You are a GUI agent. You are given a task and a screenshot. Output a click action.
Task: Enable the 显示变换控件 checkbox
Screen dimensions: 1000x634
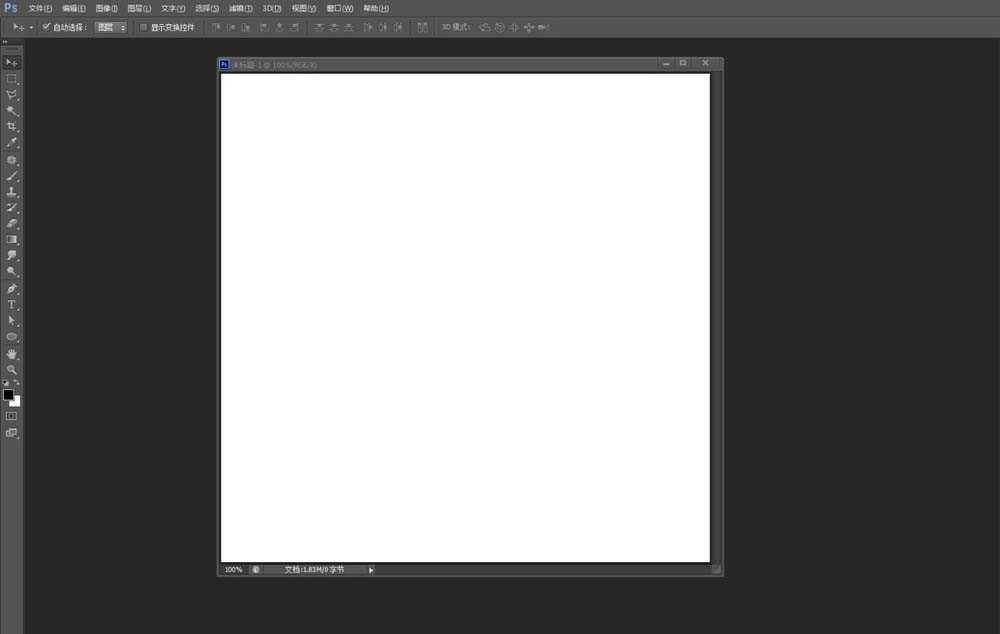[143, 27]
